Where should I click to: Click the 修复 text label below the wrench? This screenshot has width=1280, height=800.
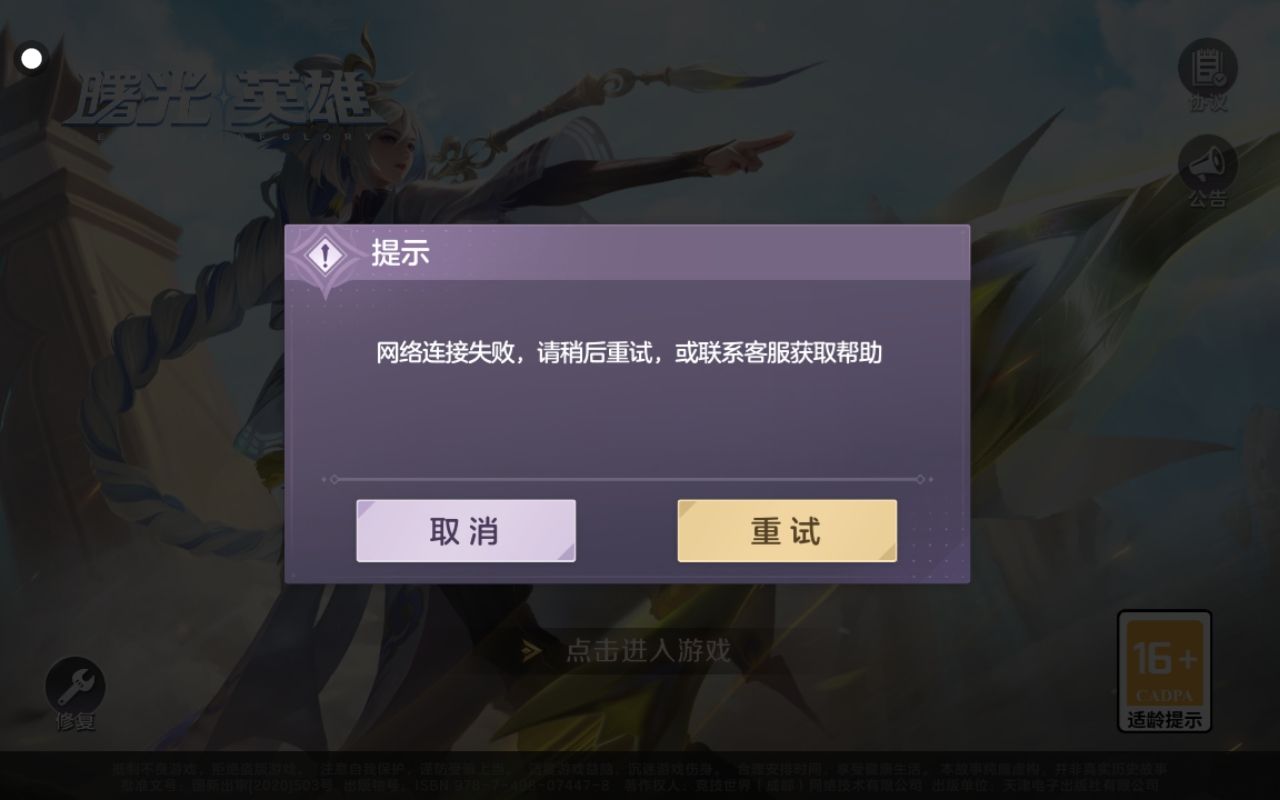pyautogui.click(x=75, y=721)
